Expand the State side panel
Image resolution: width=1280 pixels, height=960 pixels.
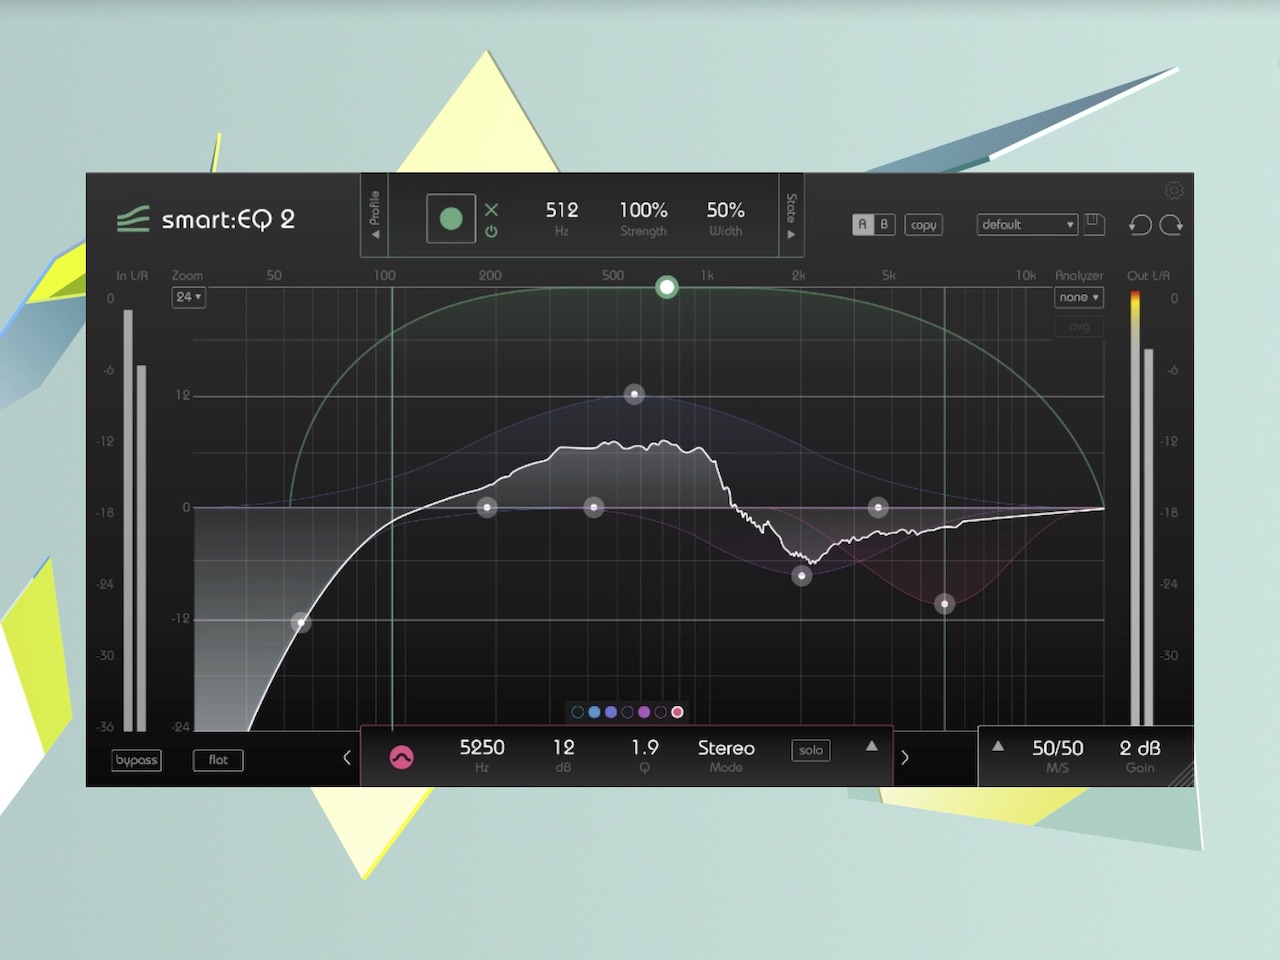tap(791, 215)
